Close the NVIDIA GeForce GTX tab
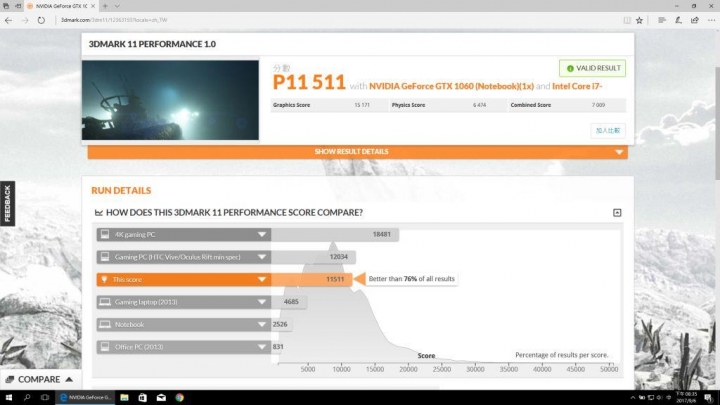 pos(93,6)
